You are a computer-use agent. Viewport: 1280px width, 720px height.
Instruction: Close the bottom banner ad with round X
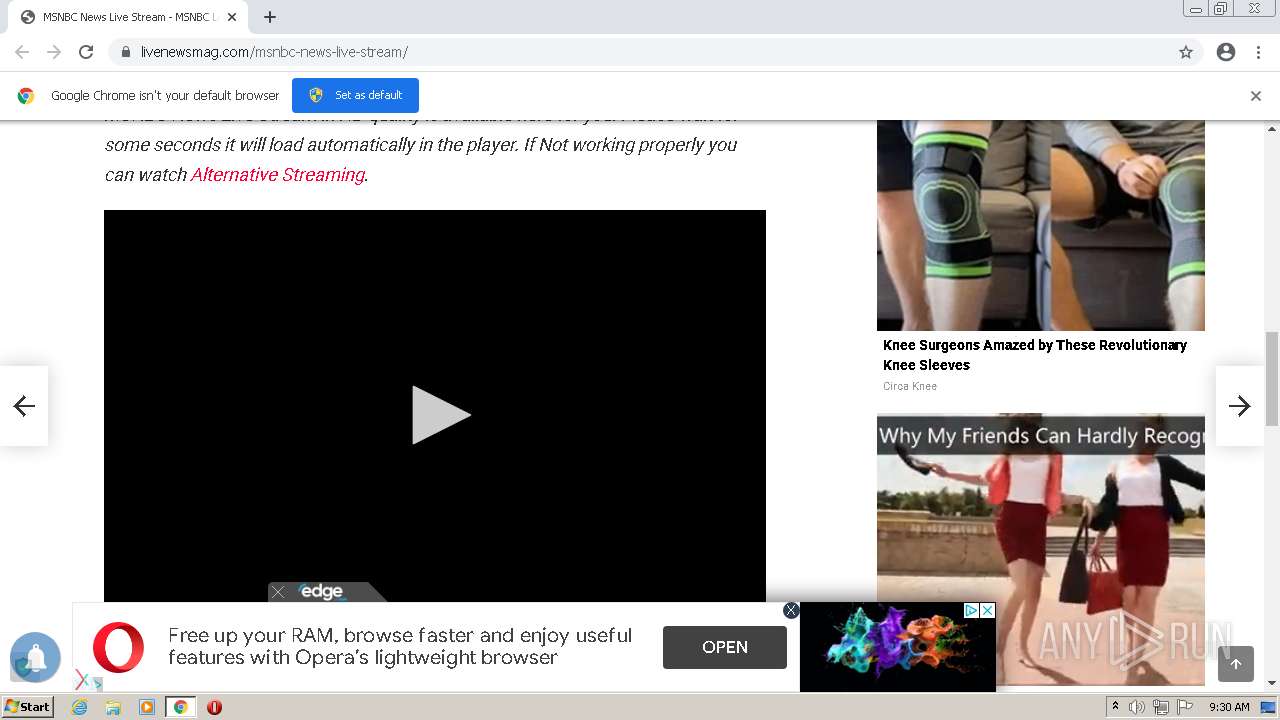pyautogui.click(x=791, y=610)
